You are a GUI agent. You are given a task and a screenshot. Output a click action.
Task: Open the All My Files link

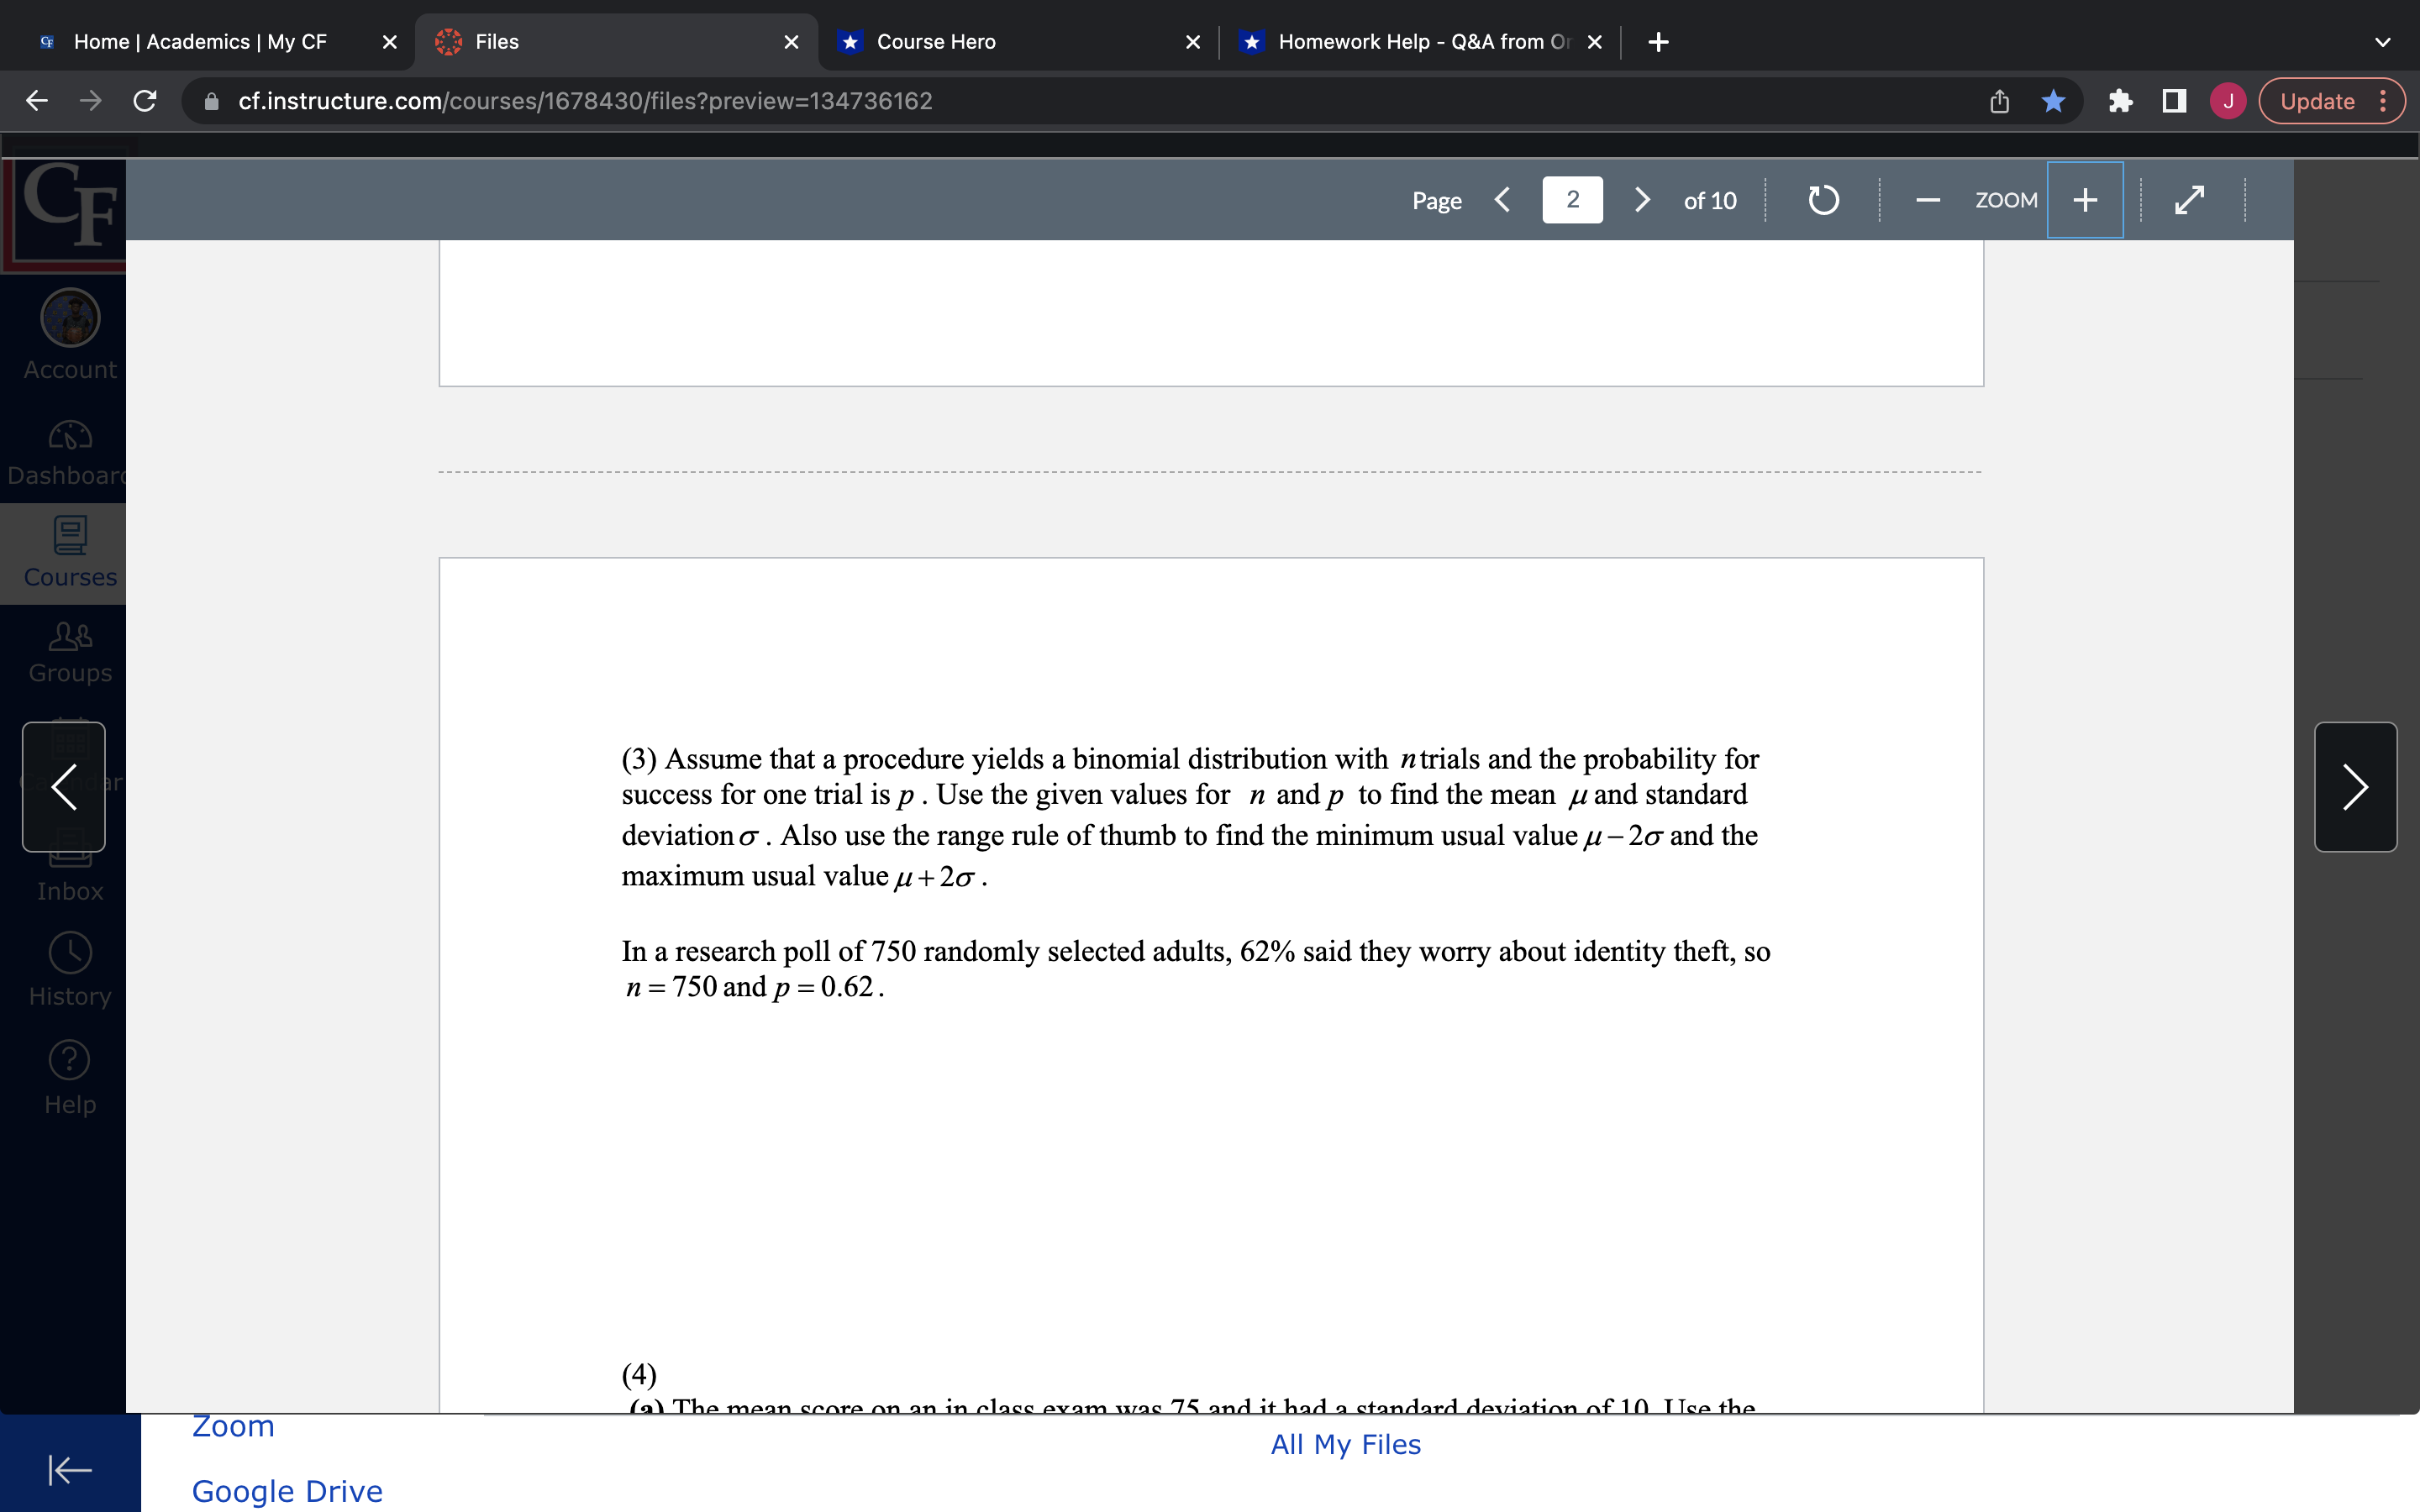click(x=1344, y=1443)
